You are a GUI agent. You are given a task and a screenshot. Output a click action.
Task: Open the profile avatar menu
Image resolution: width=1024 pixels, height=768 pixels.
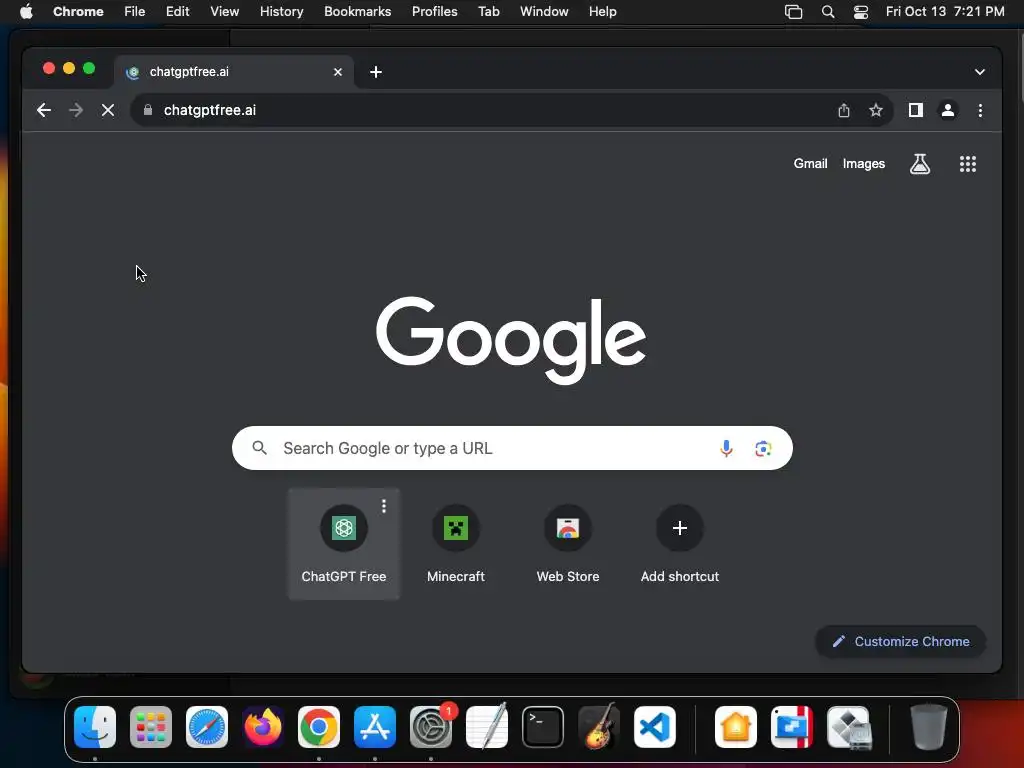pyautogui.click(x=948, y=110)
